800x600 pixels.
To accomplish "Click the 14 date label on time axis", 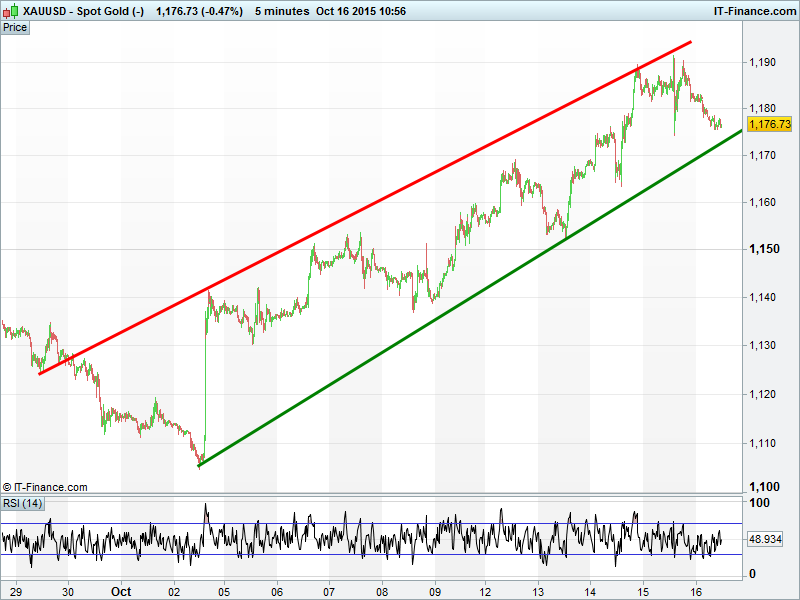I will pyautogui.click(x=590, y=592).
